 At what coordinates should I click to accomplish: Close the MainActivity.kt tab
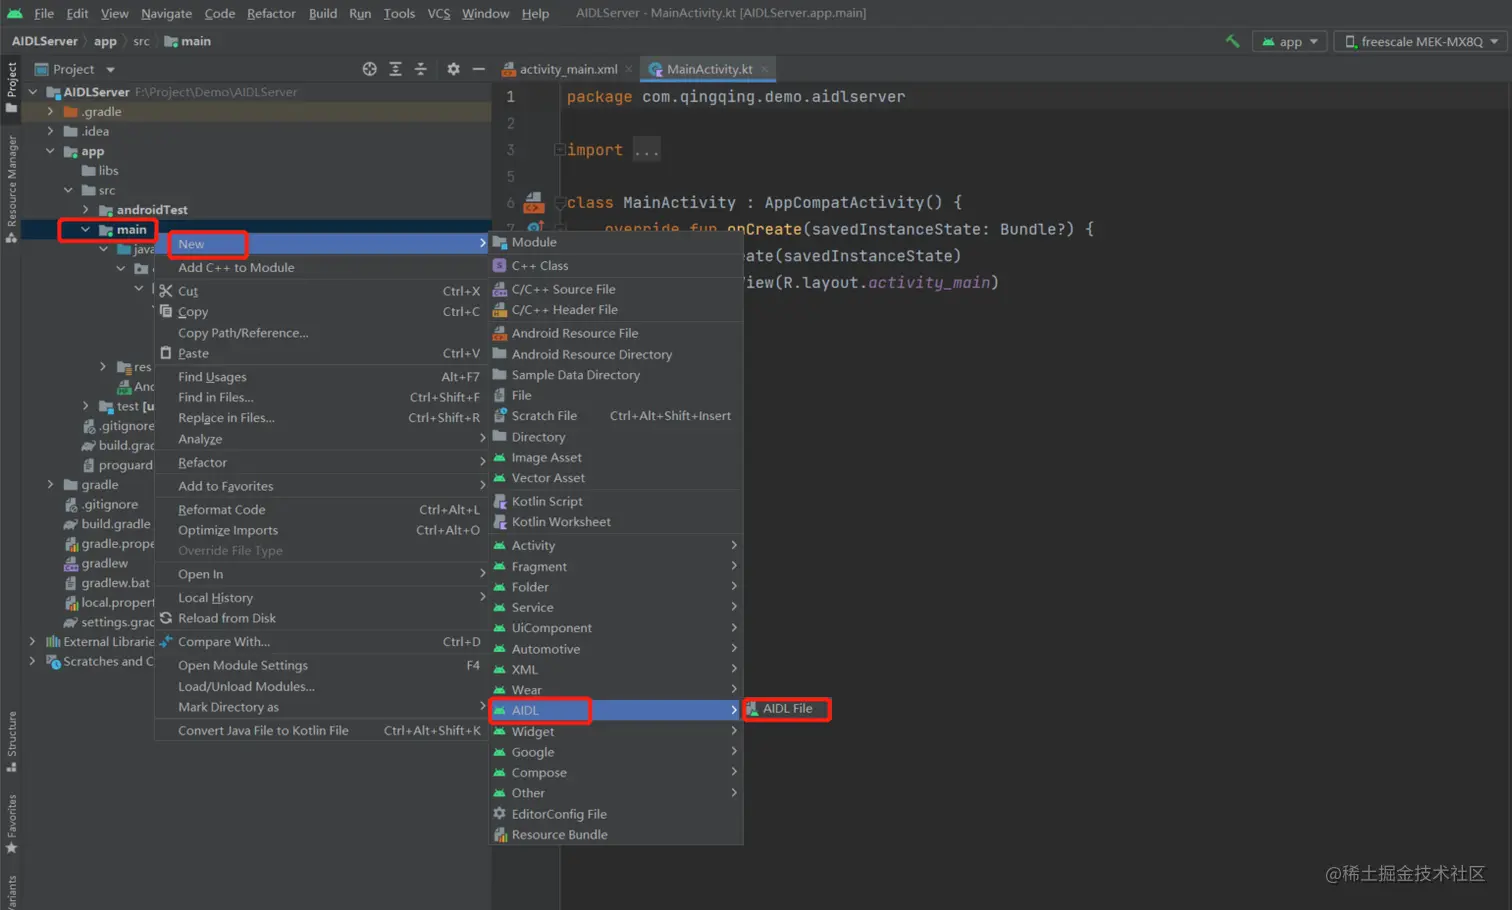[765, 69]
